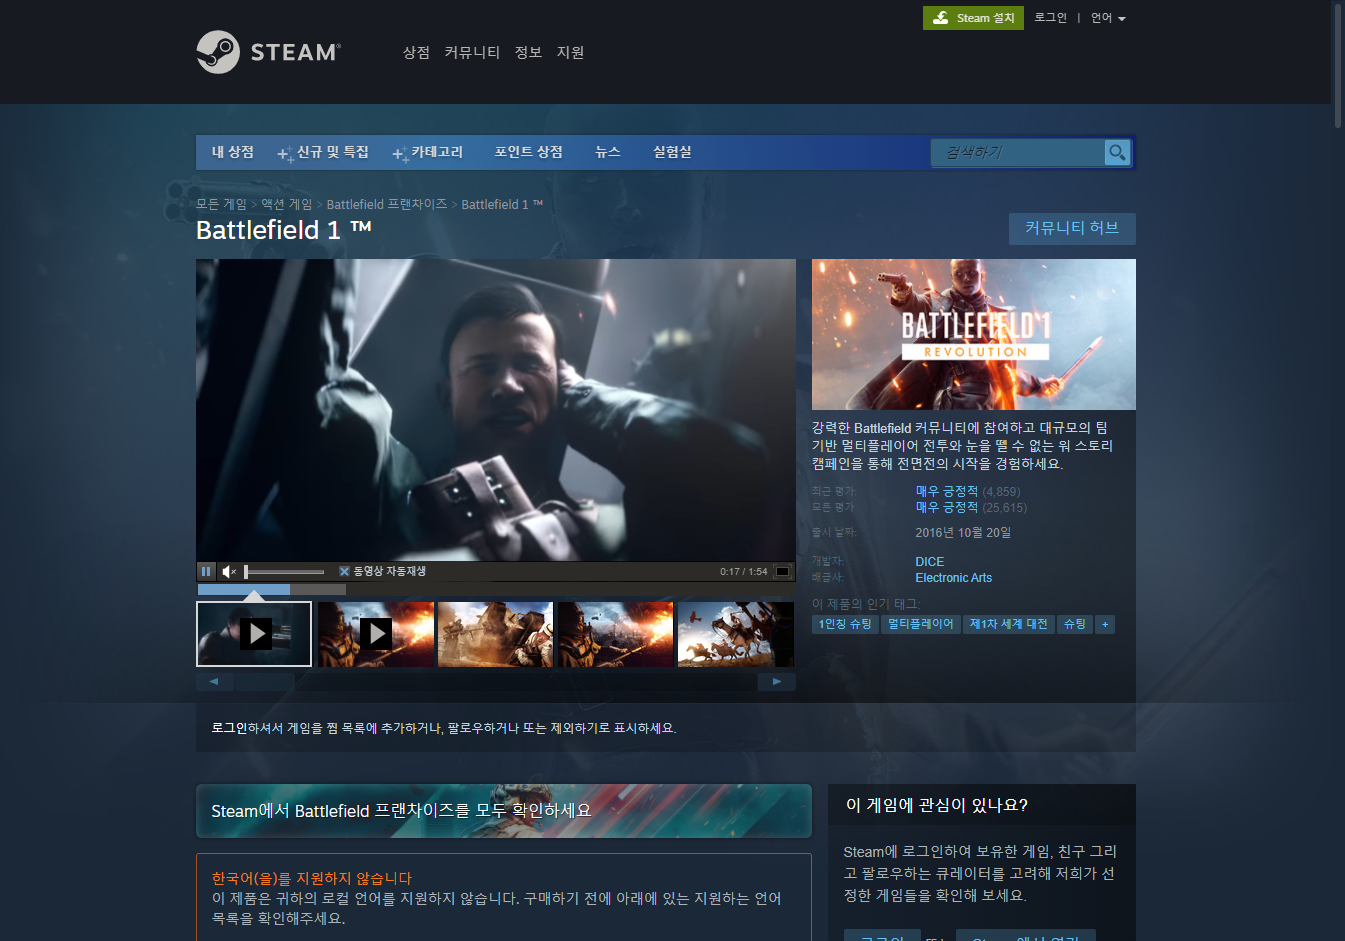Click the 로그인 link in wishlist notice
The image size is (1345, 941).
[229, 728]
